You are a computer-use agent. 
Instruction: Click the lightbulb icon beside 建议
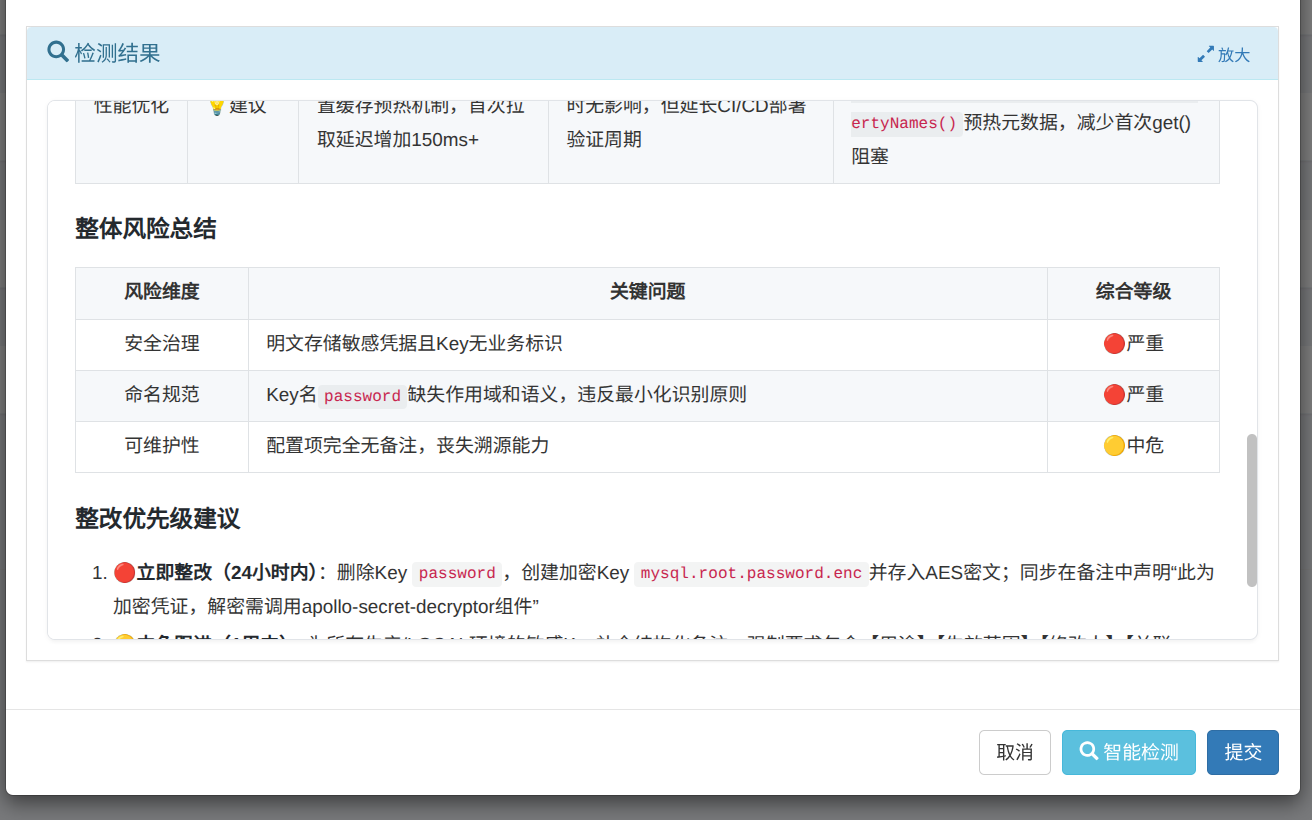pos(216,107)
